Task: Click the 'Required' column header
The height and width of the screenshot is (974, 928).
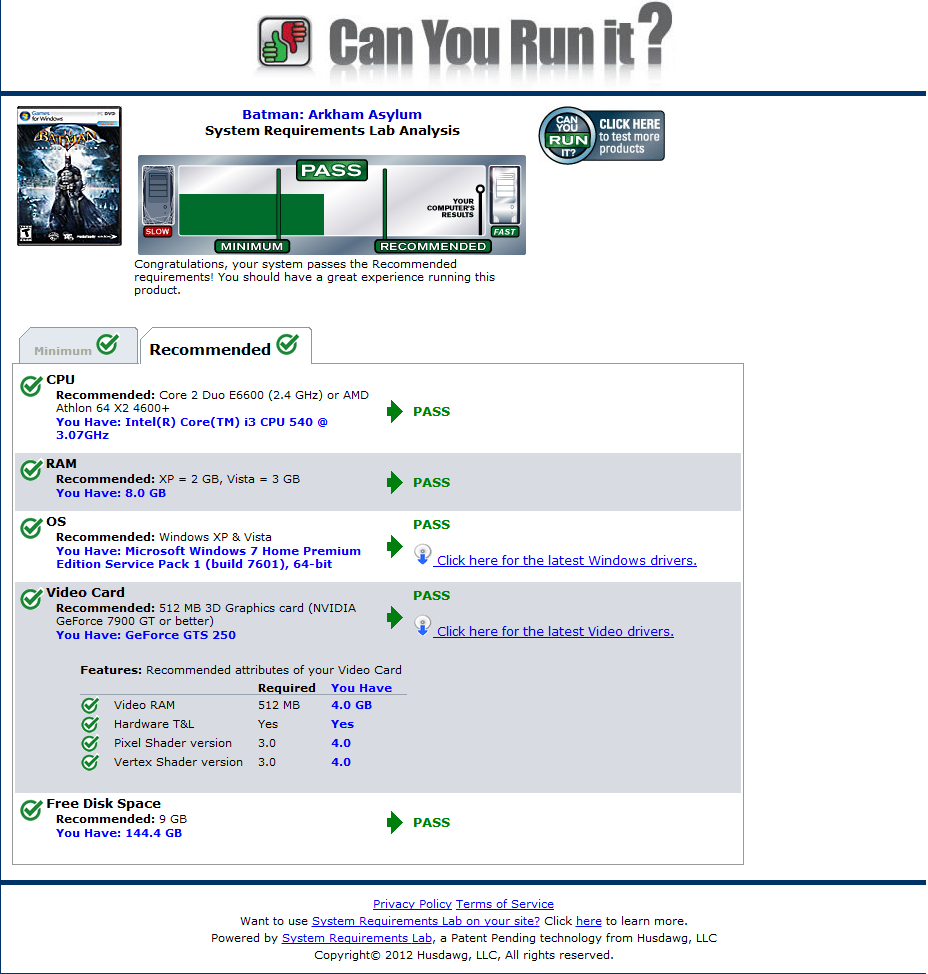Action: click(x=287, y=688)
